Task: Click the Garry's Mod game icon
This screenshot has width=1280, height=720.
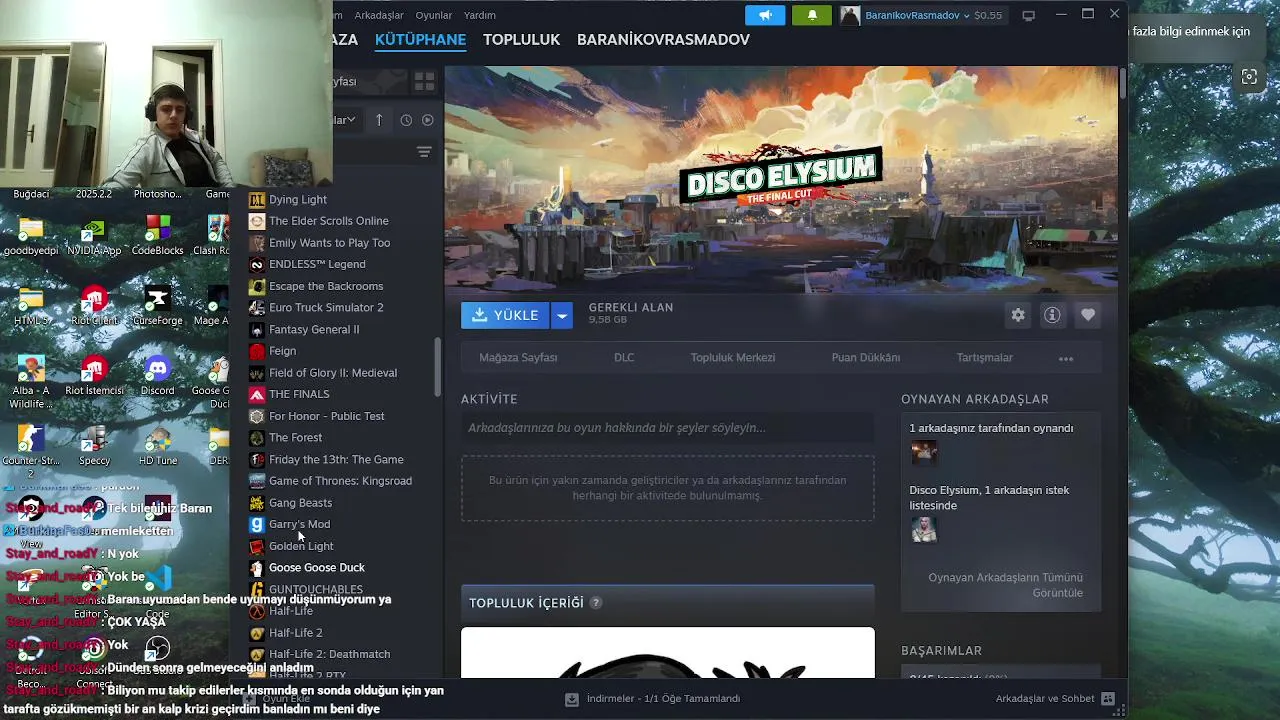Action: pos(257,524)
